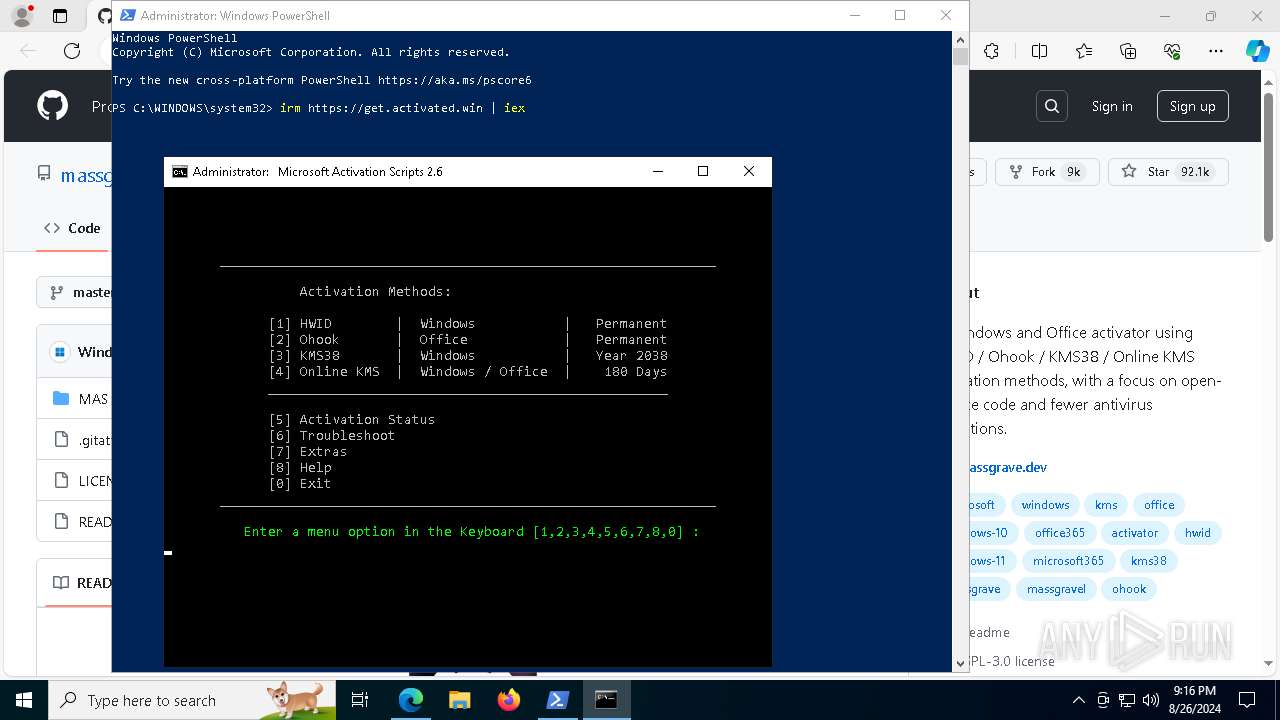Click '[5] Activation Status' text

[x=351, y=419]
